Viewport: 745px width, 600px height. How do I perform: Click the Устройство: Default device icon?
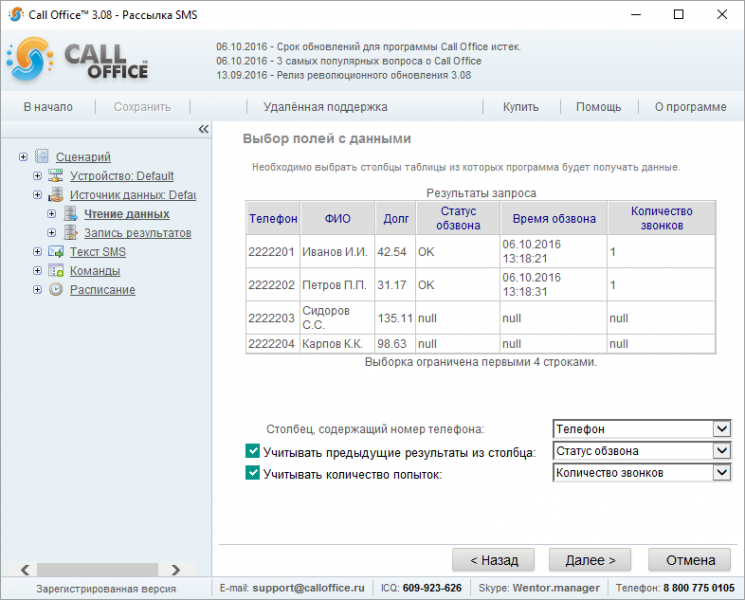point(56,176)
